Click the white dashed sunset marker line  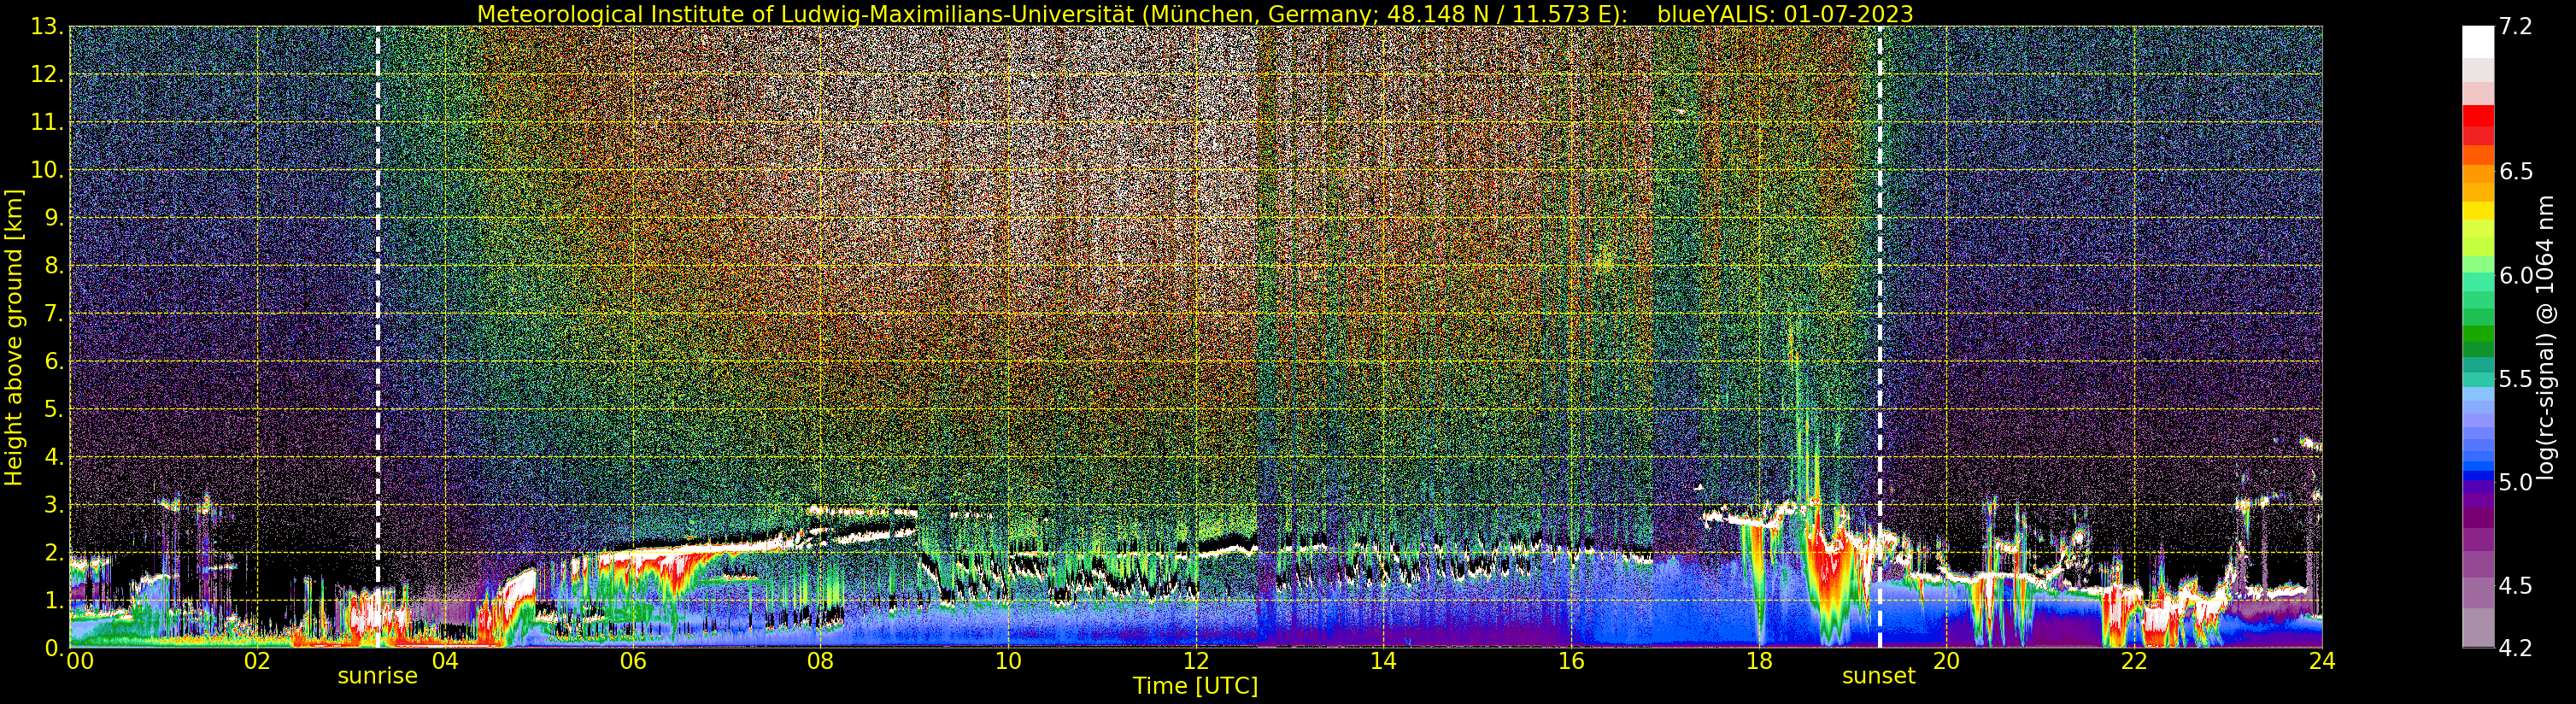(x=1880, y=337)
